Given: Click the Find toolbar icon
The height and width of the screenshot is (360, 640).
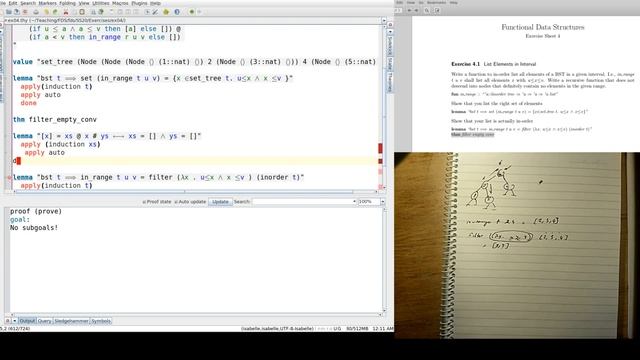Looking at the screenshot, I should pyautogui.click(x=93, y=12).
